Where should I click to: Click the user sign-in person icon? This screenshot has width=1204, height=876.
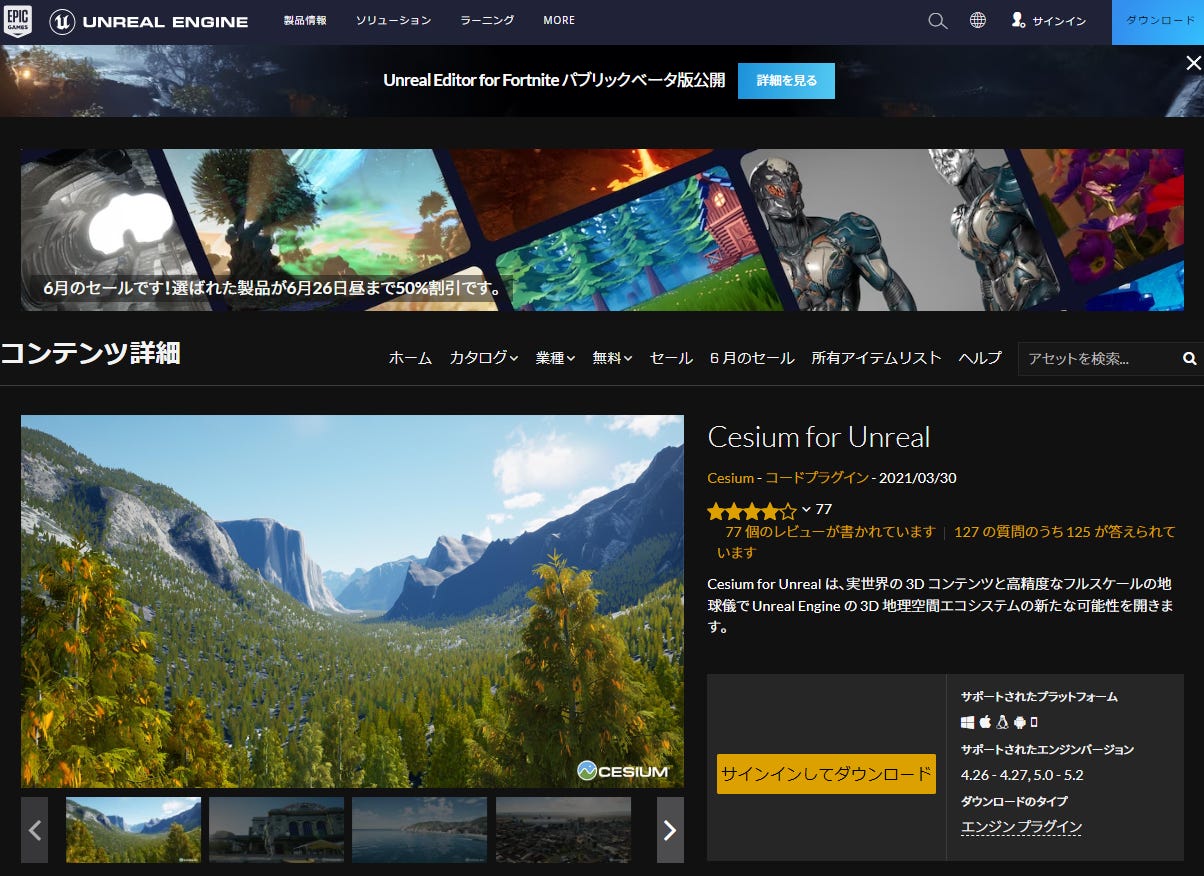click(x=1018, y=20)
